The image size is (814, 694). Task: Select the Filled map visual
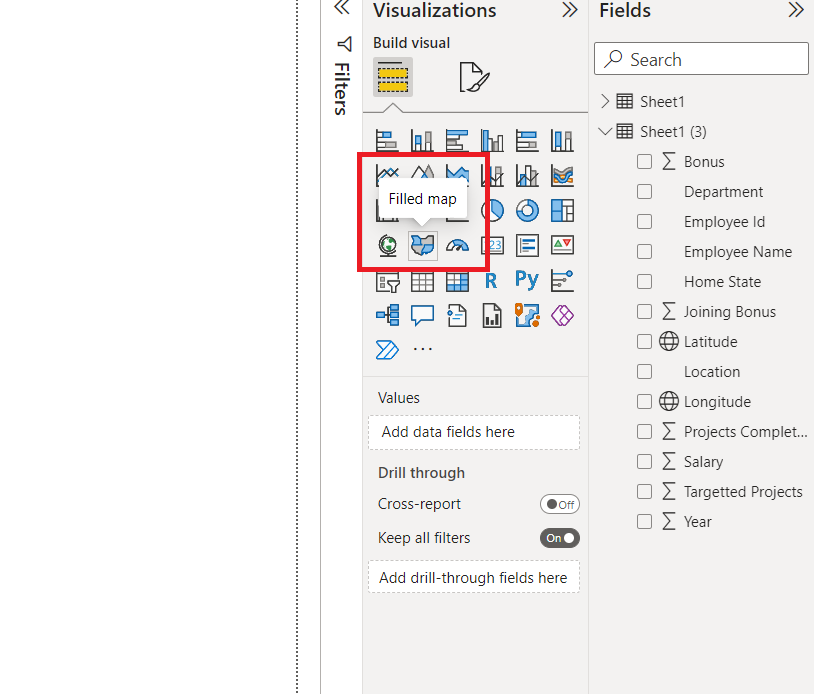423,245
